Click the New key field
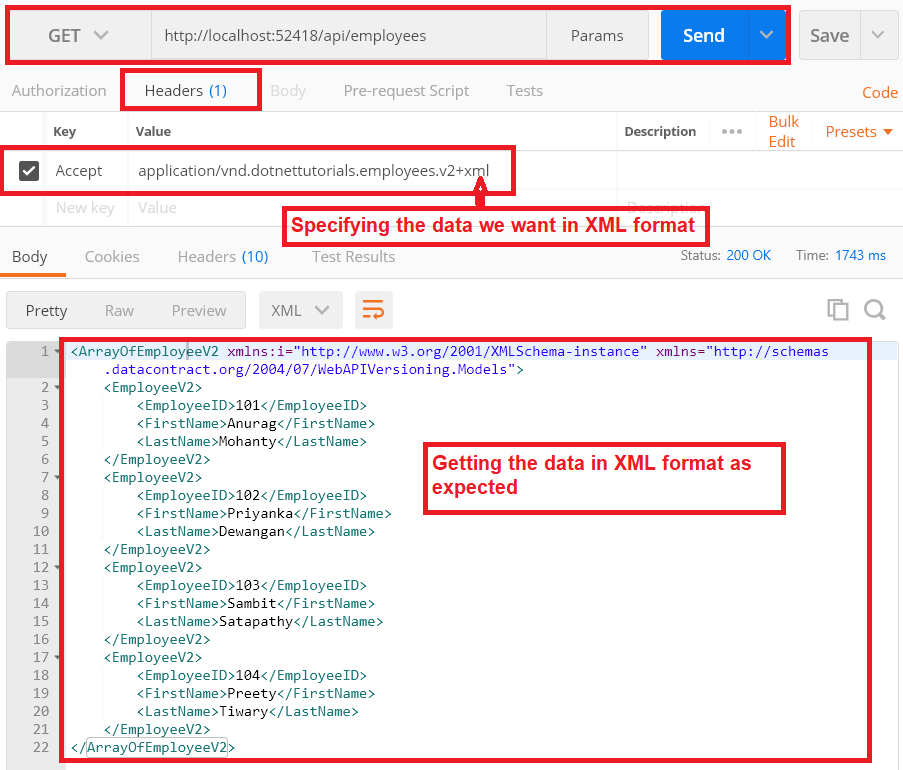This screenshot has height=770, width=903. 85,208
